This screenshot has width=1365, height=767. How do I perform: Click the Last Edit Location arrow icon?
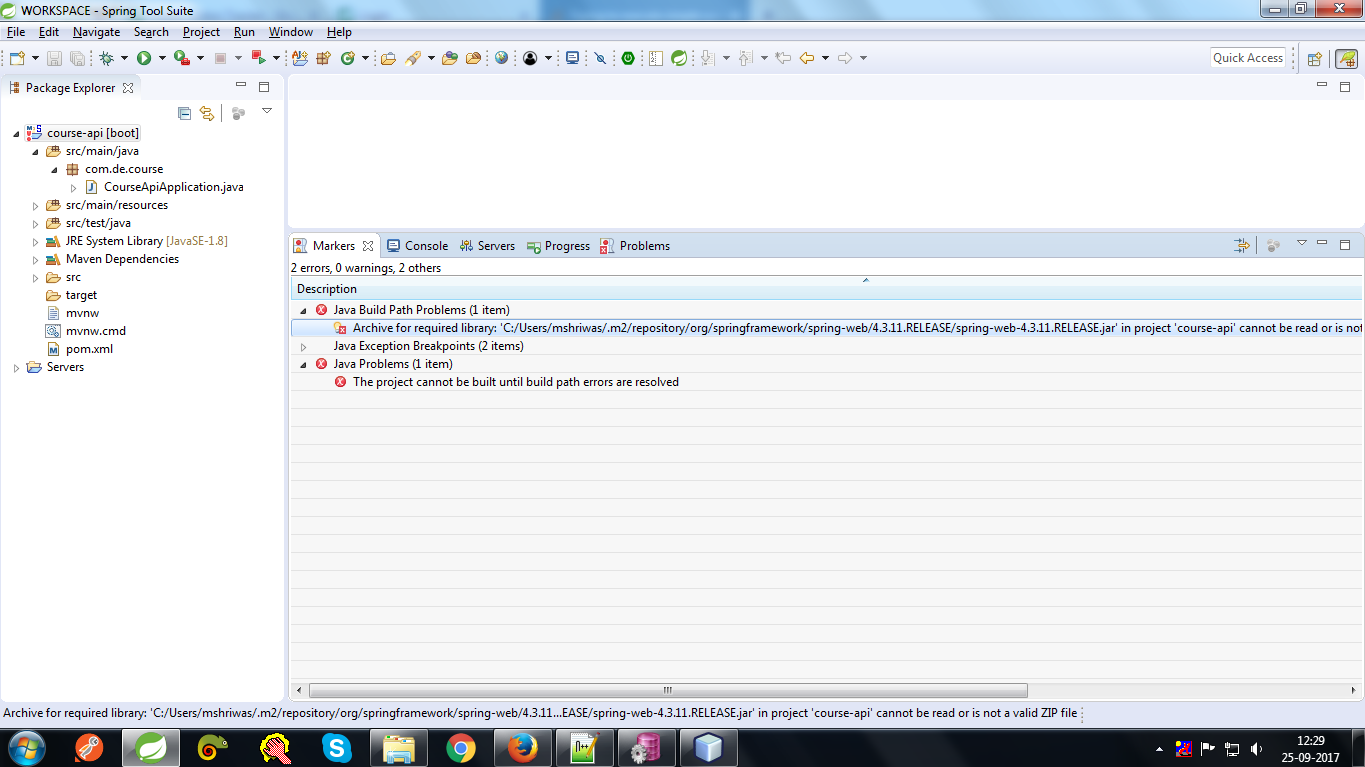(783, 58)
